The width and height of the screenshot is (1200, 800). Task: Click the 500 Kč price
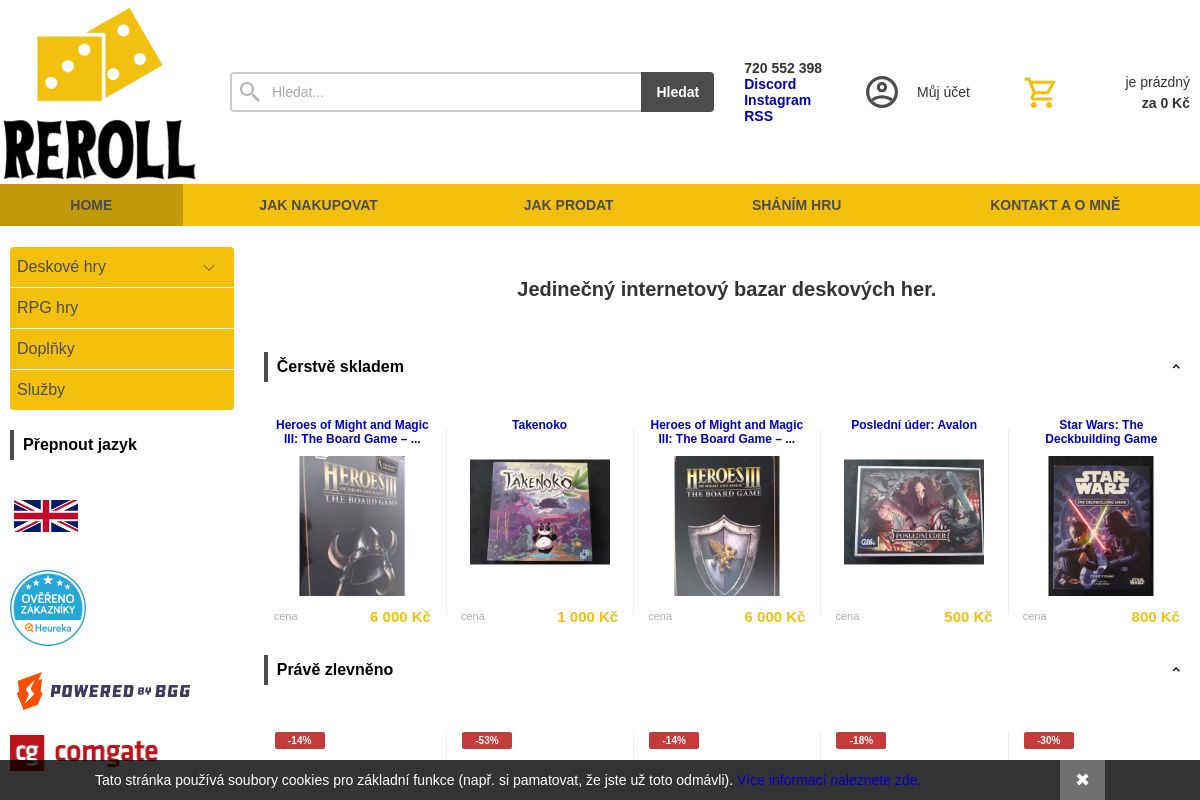(968, 617)
